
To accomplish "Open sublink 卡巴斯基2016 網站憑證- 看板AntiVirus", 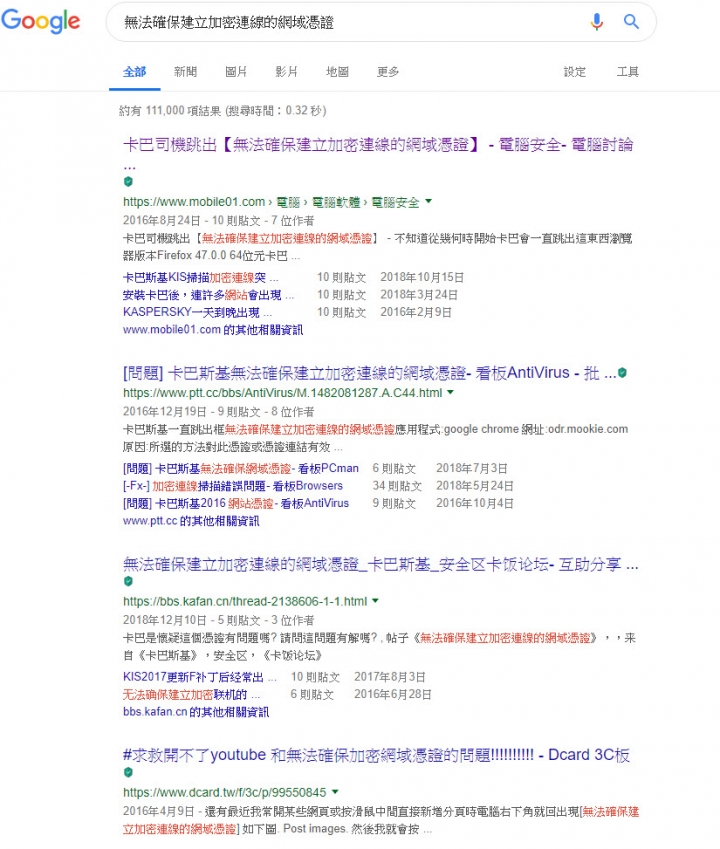I will pyautogui.click(x=235, y=503).
